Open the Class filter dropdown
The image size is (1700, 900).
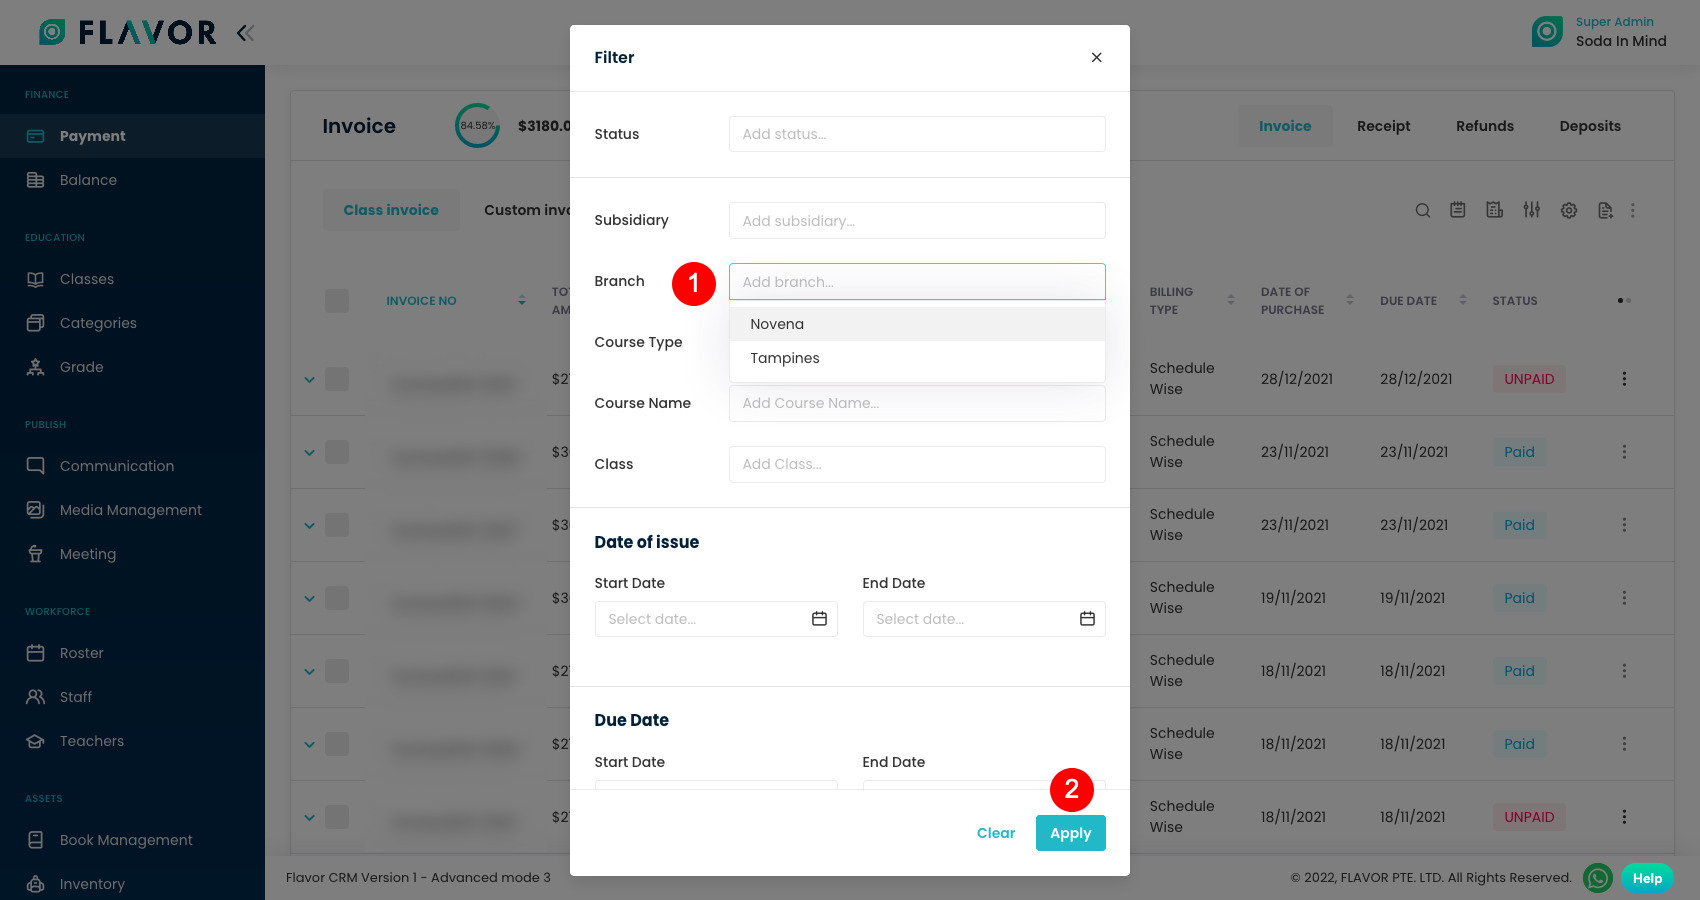[917, 464]
